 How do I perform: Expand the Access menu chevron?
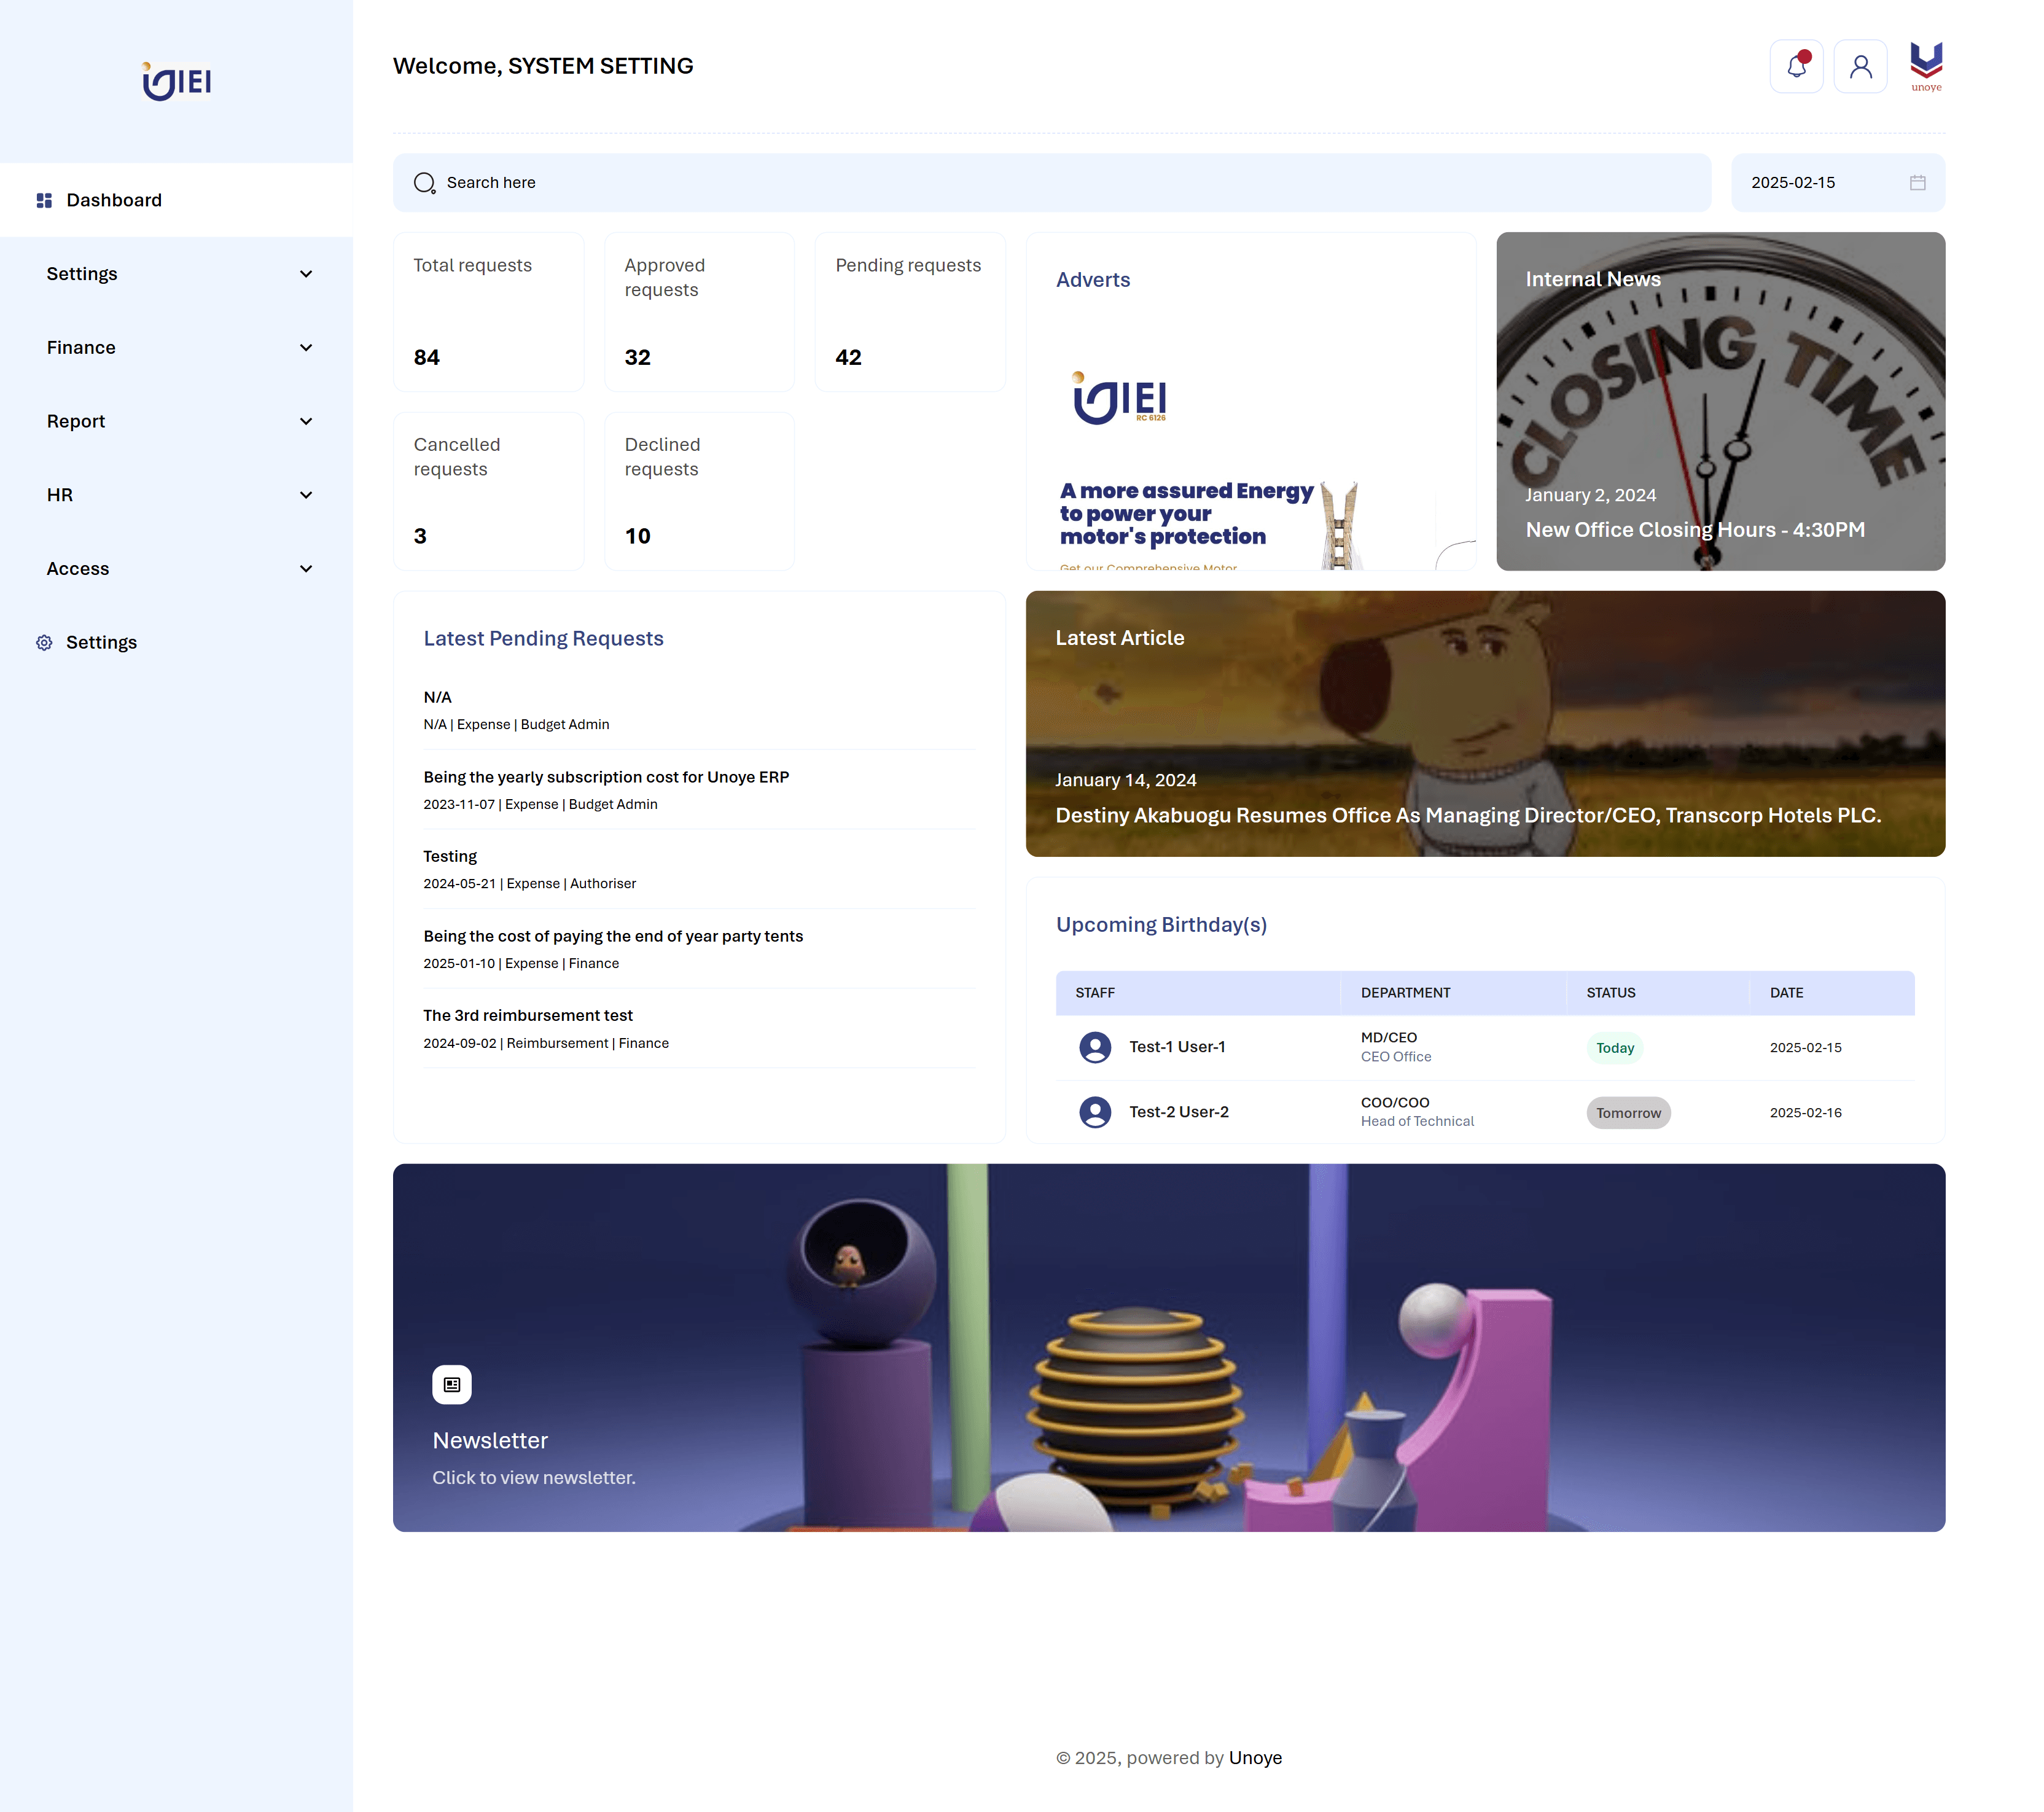point(306,569)
